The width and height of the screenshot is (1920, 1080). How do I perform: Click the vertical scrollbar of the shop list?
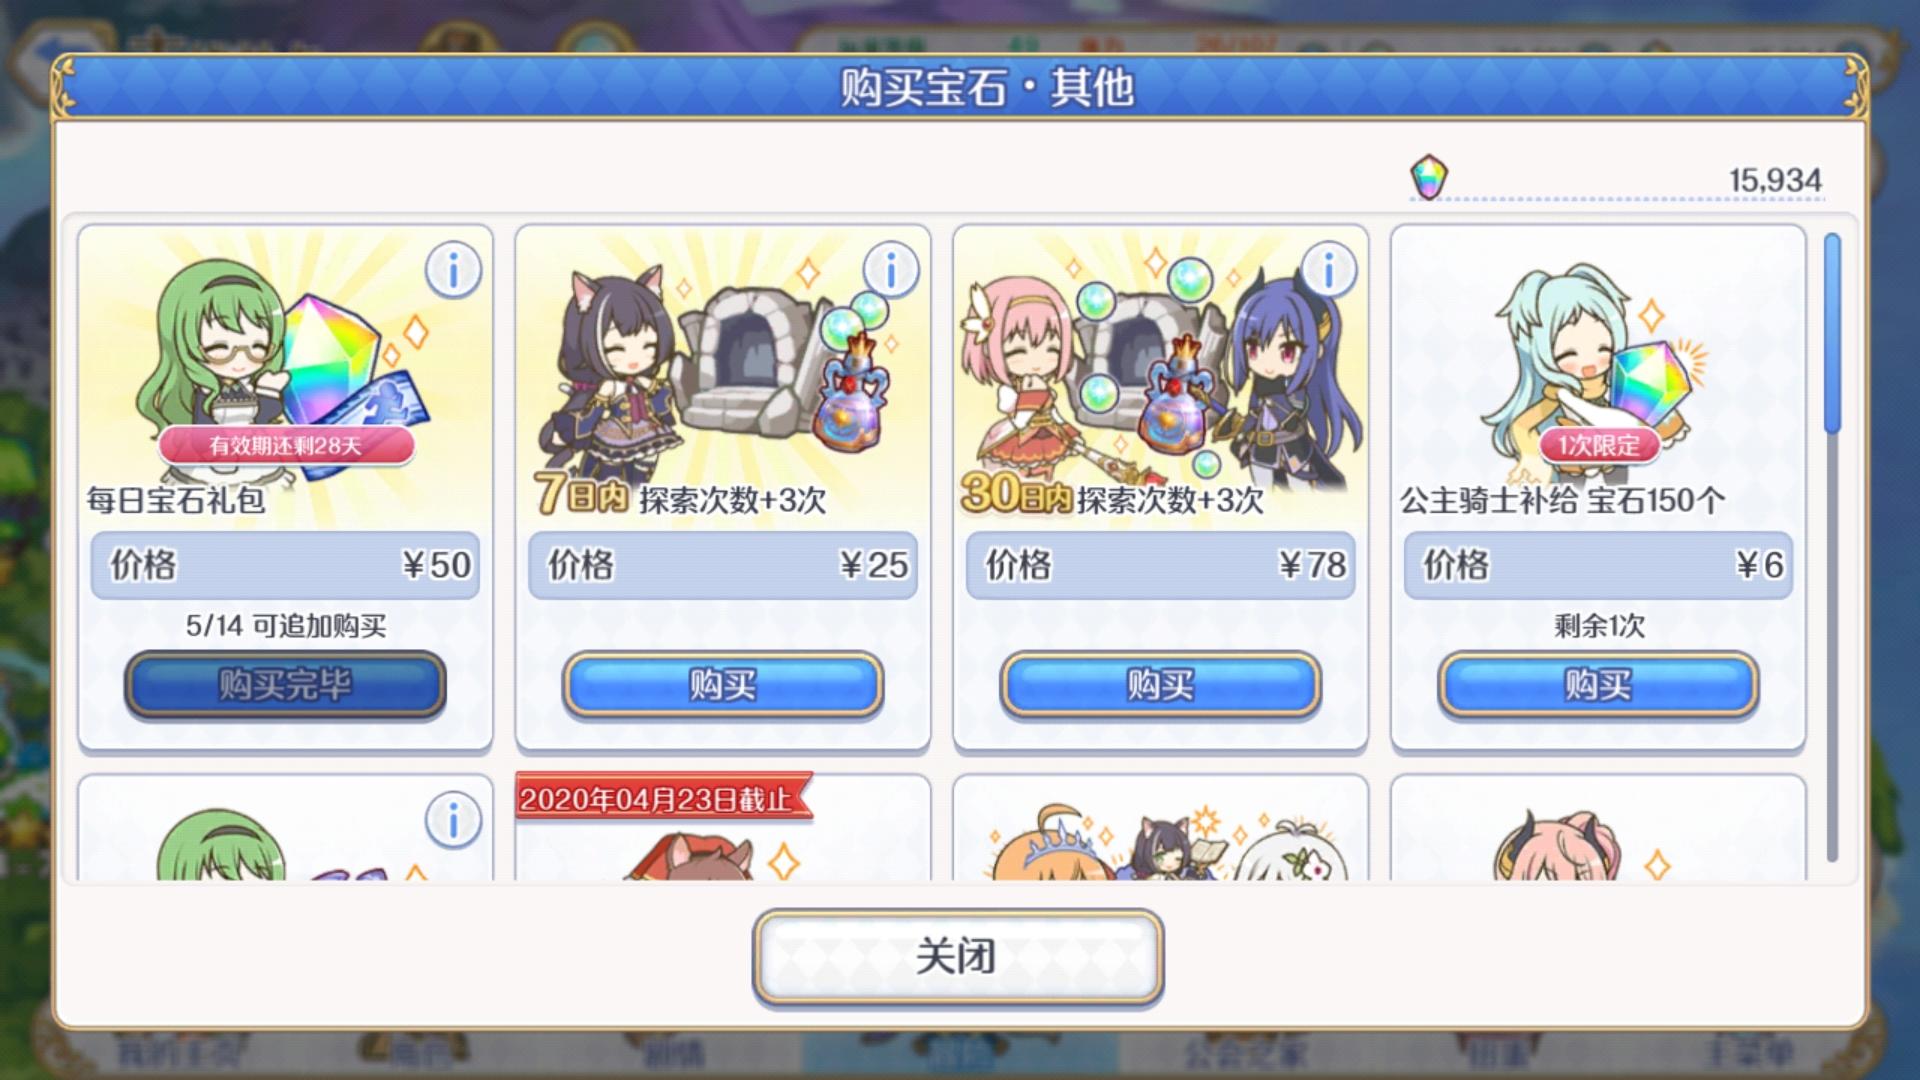pyautogui.click(x=1832, y=546)
